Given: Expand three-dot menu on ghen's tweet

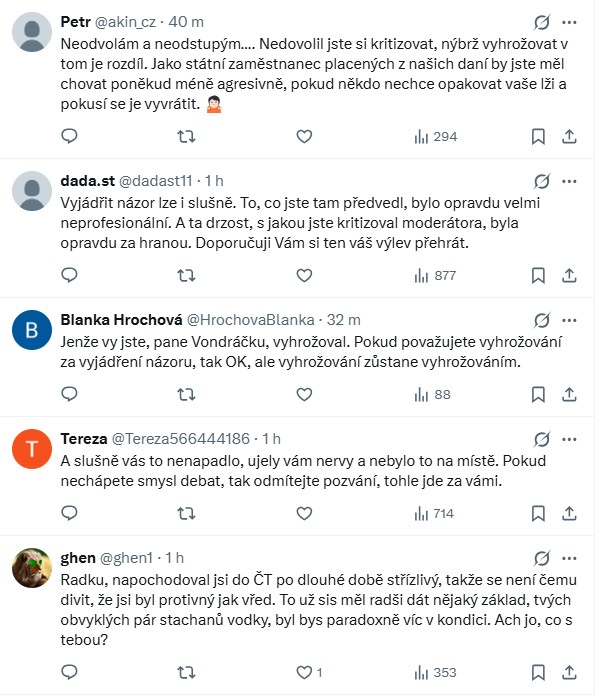Looking at the screenshot, I should click(x=569, y=557).
